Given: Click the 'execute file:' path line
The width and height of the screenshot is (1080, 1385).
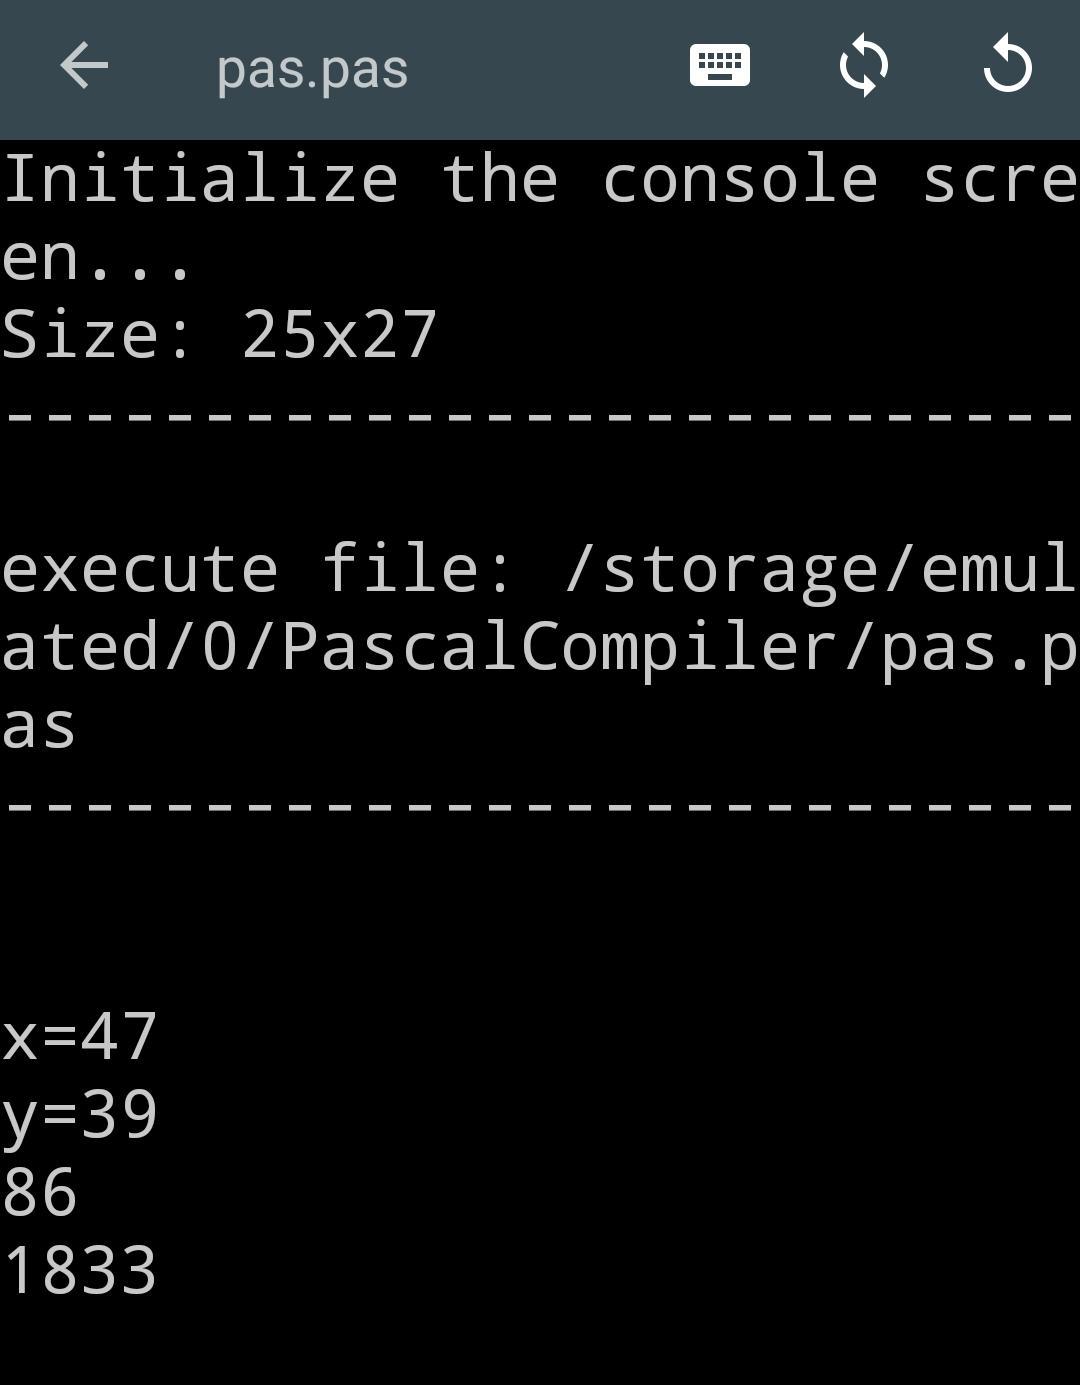Looking at the screenshot, I should (540, 569).
